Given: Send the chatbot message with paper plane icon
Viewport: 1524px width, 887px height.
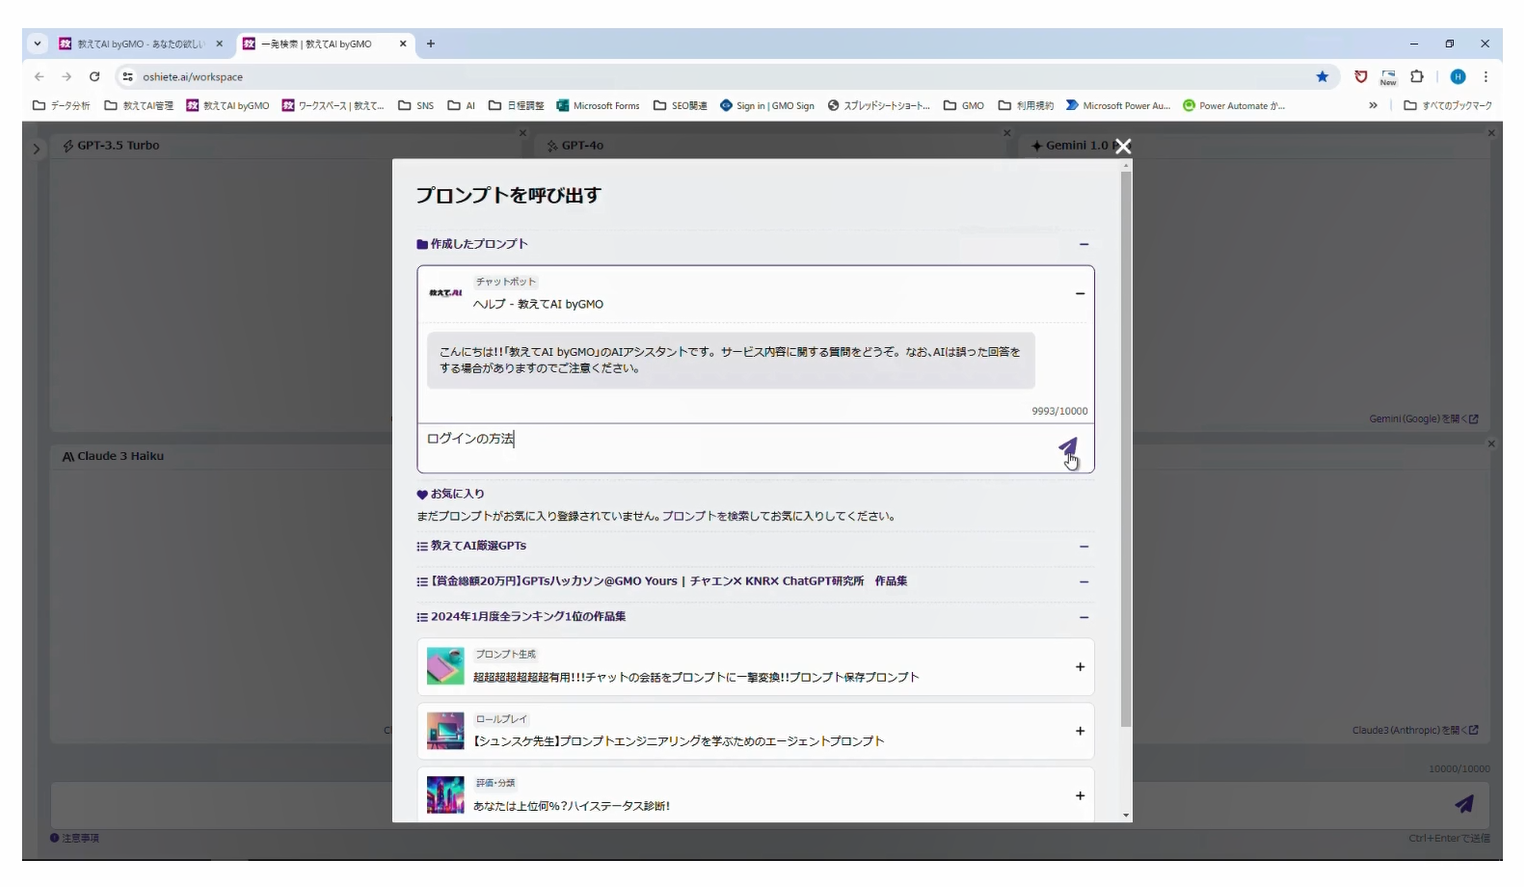Looking at the screenshot, I should [1068, 447].
